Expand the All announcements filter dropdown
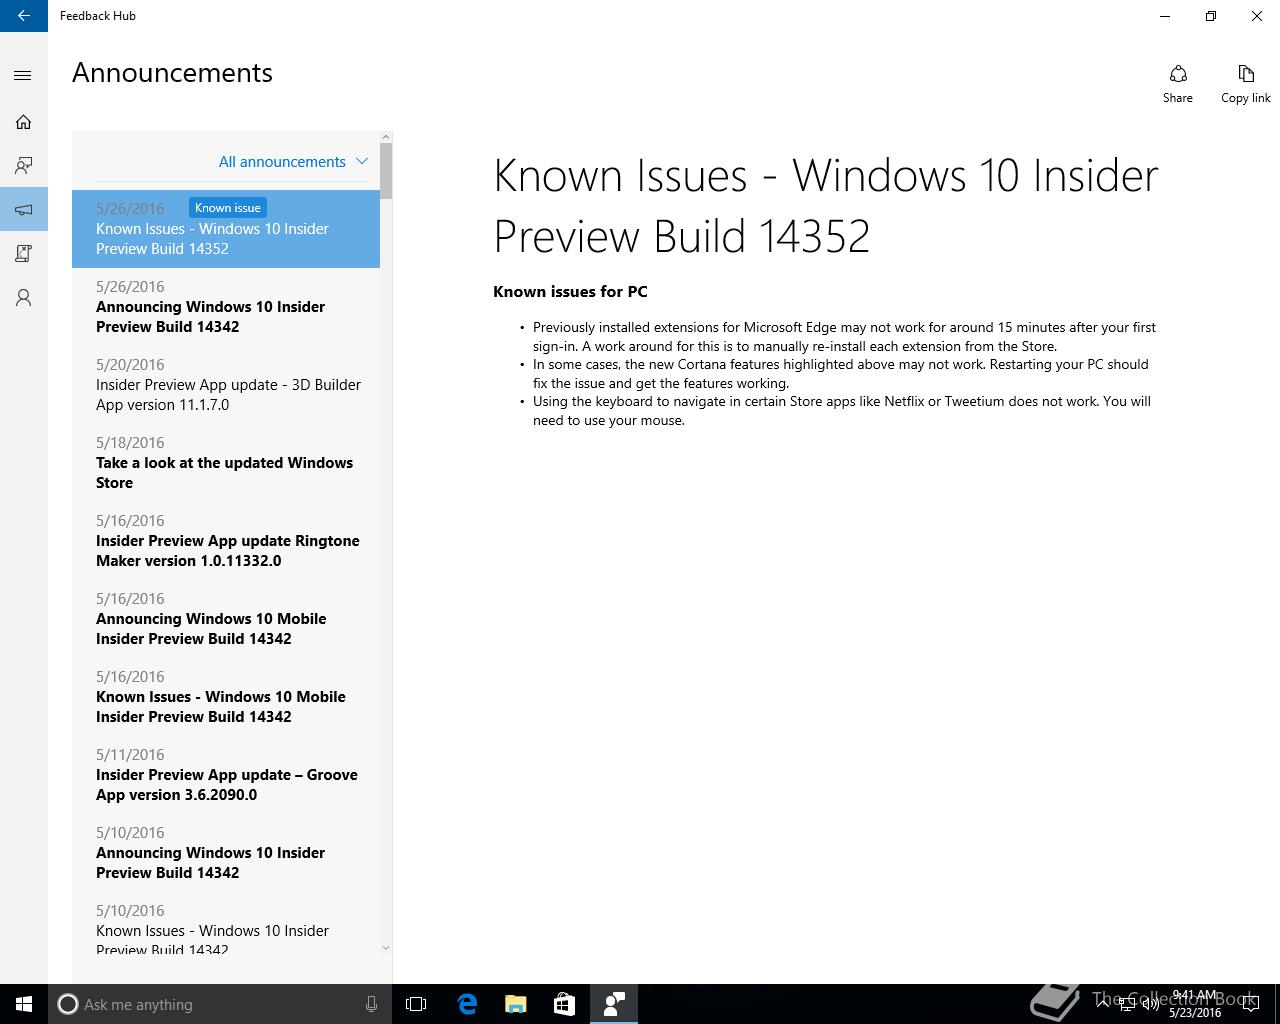 click(293, 162)
